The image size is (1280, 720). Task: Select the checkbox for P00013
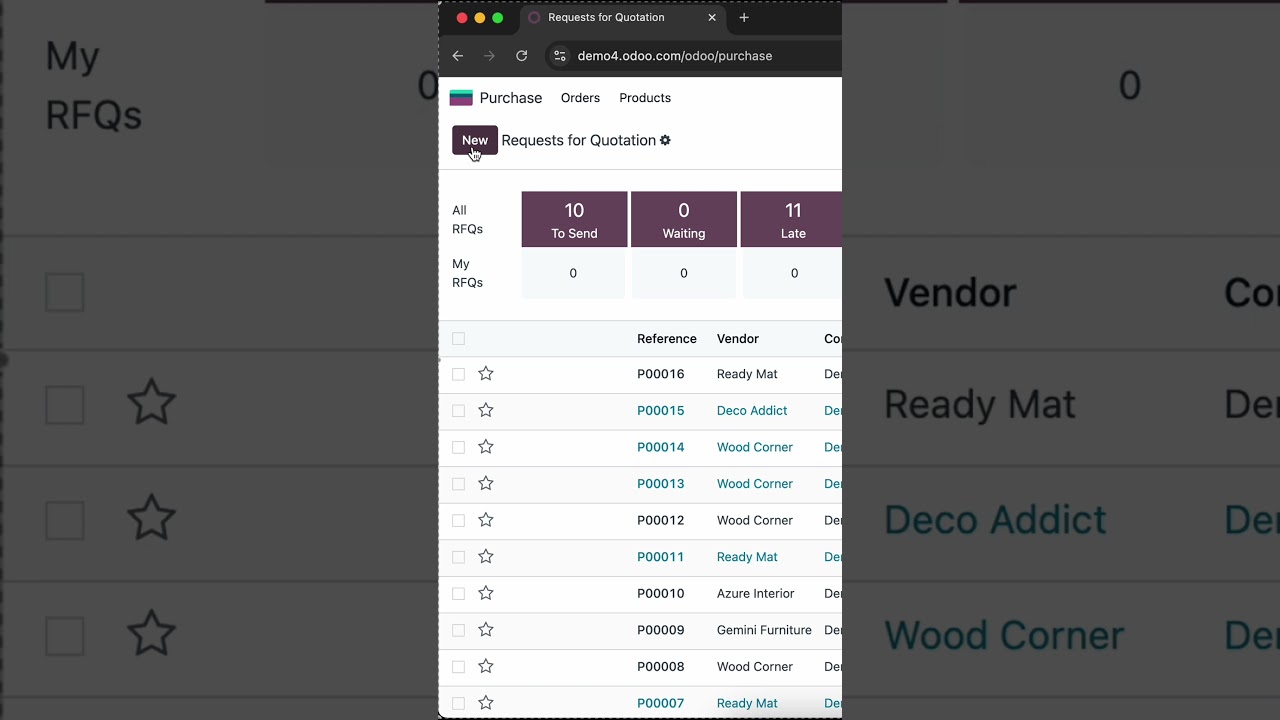pos(458,483)
